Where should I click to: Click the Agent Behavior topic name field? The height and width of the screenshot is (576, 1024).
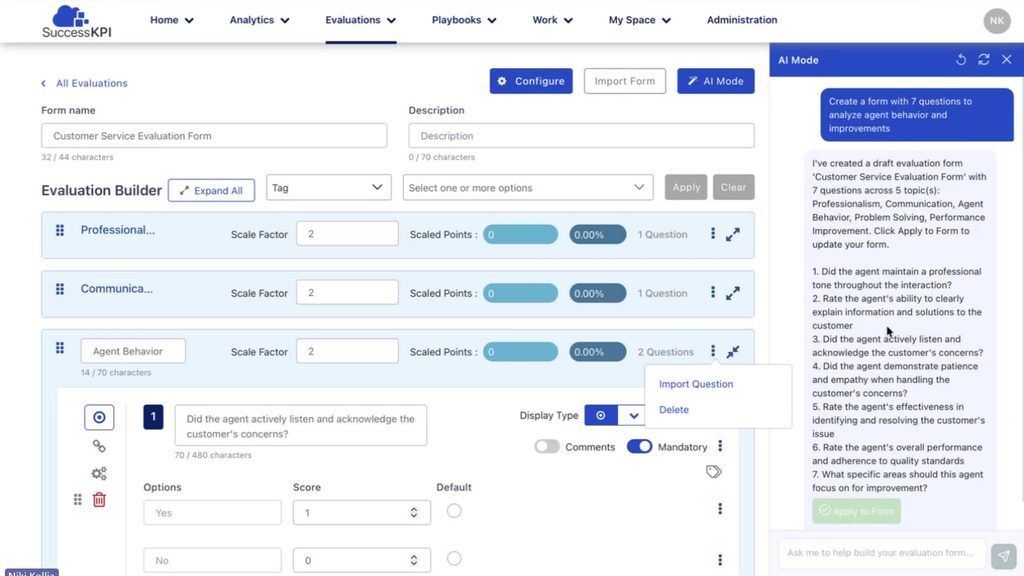pos(133,351)
